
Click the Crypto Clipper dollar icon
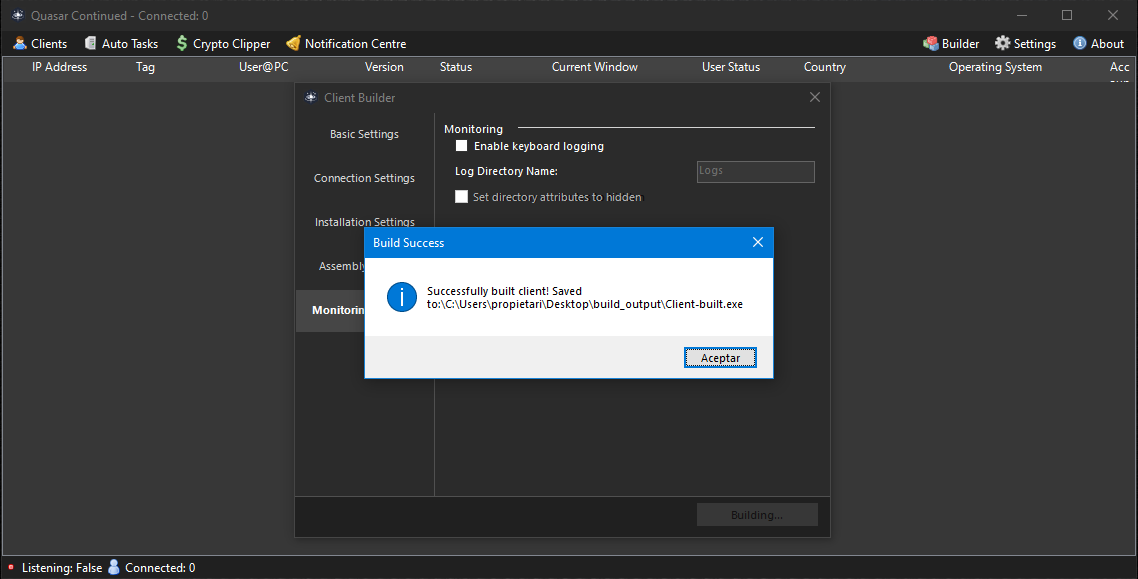point(181,44)
